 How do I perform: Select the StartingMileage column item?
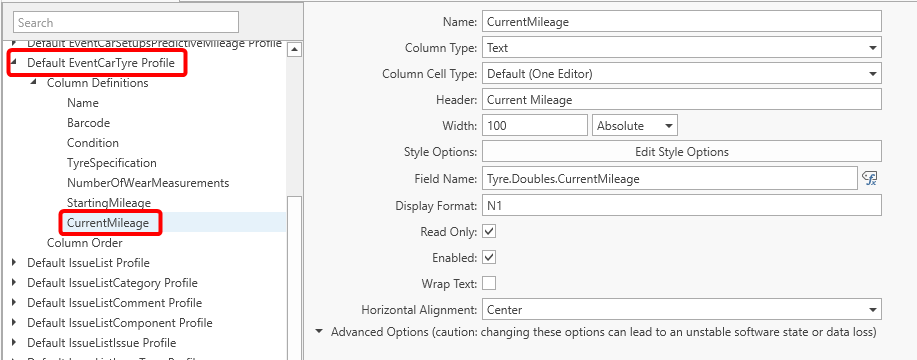(109, 203)
